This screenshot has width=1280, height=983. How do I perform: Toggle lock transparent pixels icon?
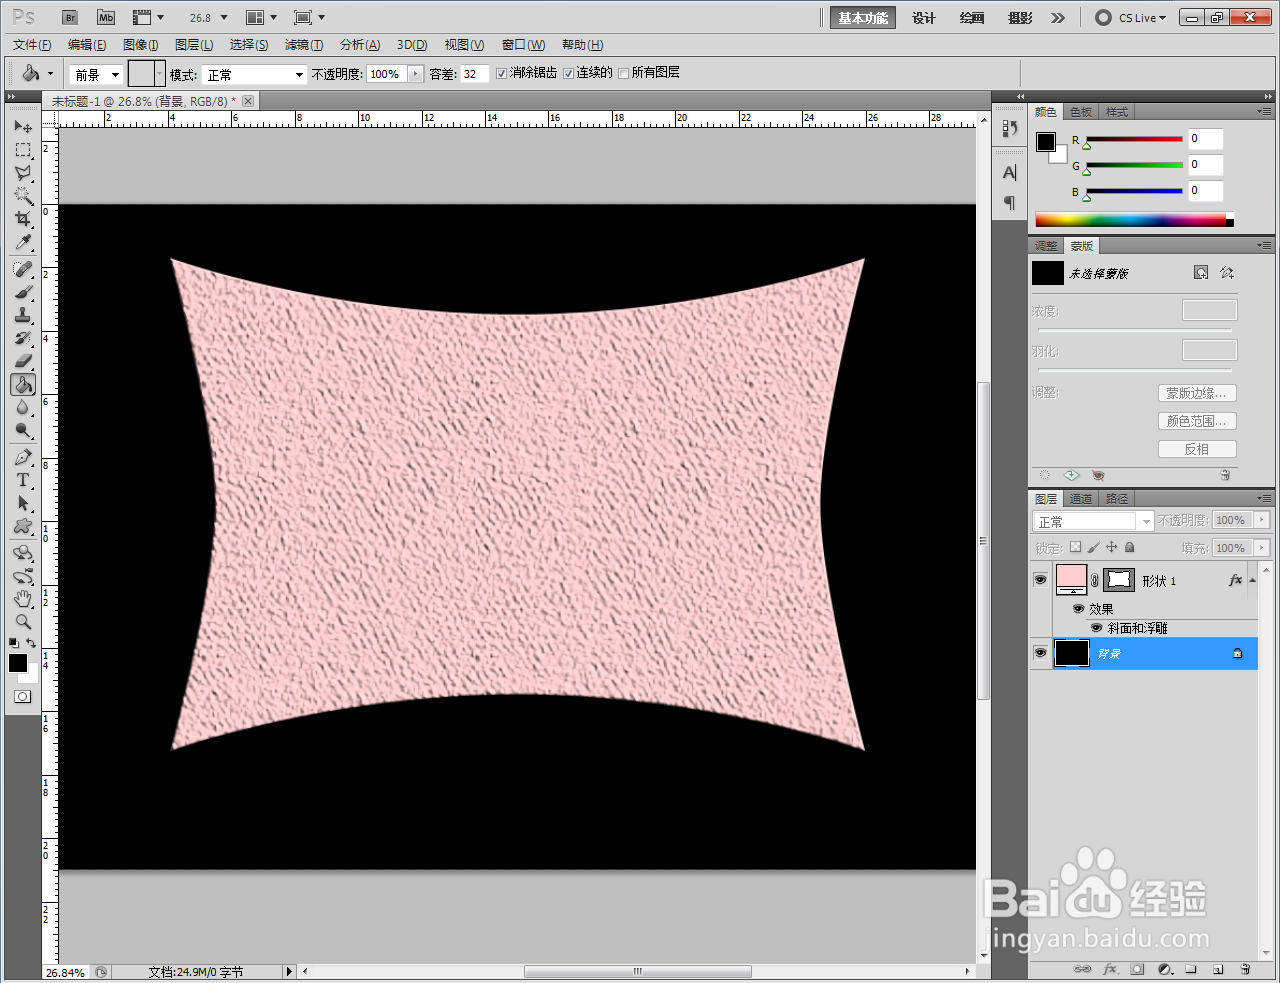[1075, 547]
